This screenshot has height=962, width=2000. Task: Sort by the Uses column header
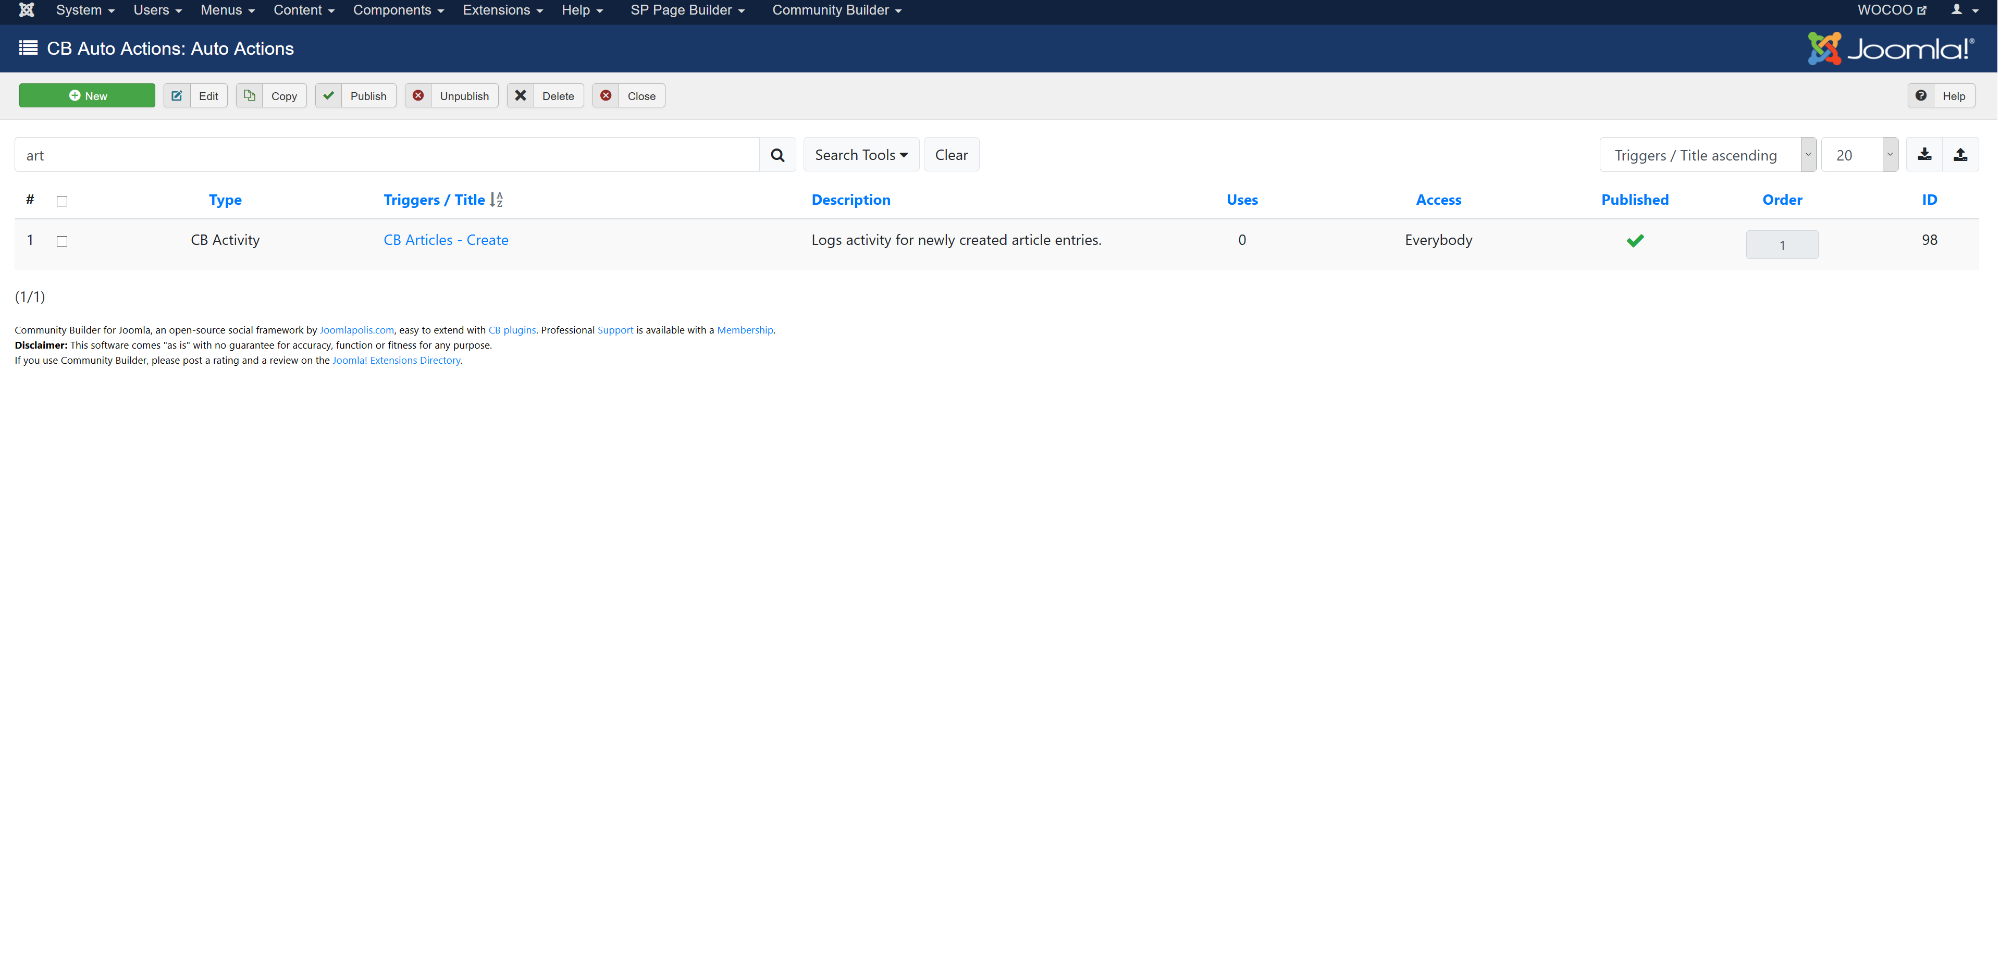(x=1242, y=200)
